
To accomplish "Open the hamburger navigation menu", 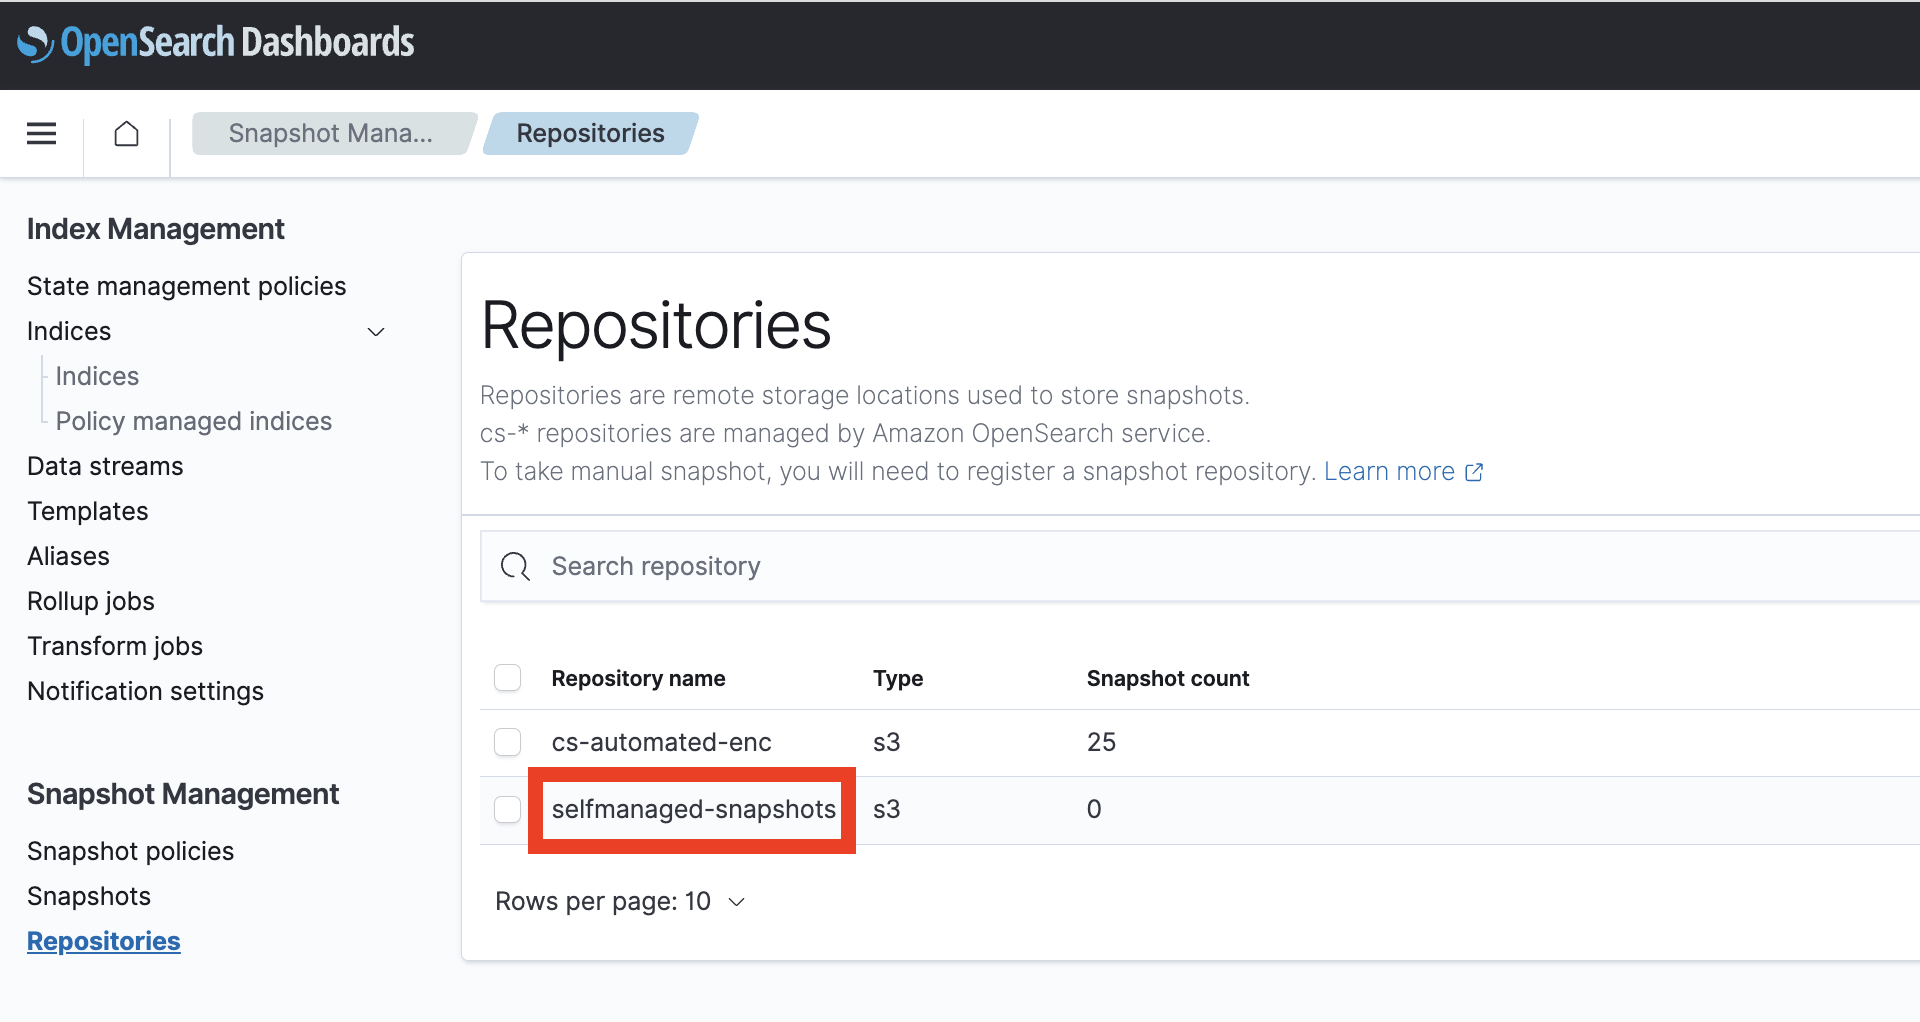I will tap(41, 133).
